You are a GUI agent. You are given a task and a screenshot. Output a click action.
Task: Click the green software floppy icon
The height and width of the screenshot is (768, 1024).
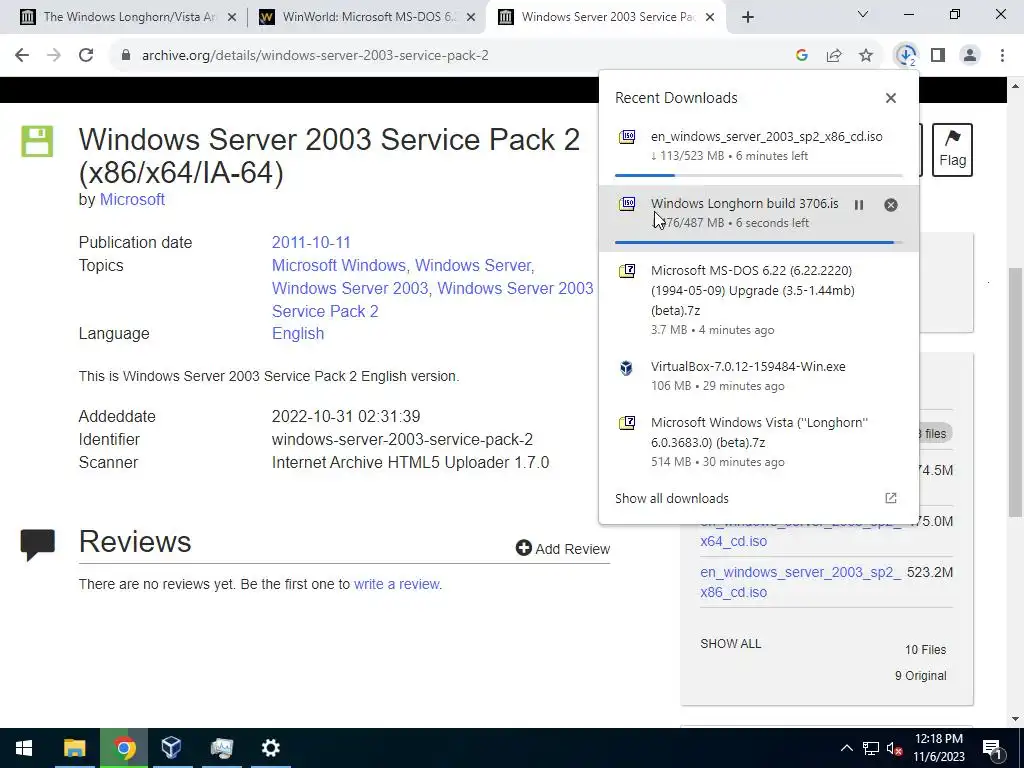[37, 141]
